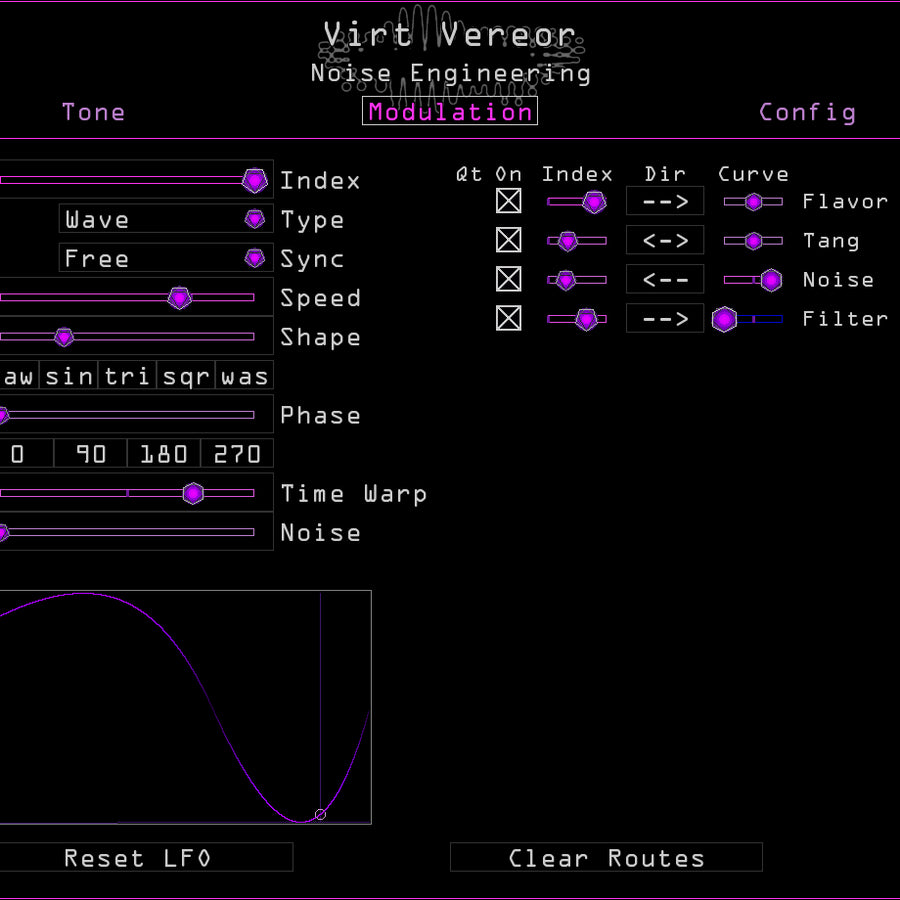Click the Flavor route index knob
The width and height of the screenshot is (900, 900).
point(594,202)
